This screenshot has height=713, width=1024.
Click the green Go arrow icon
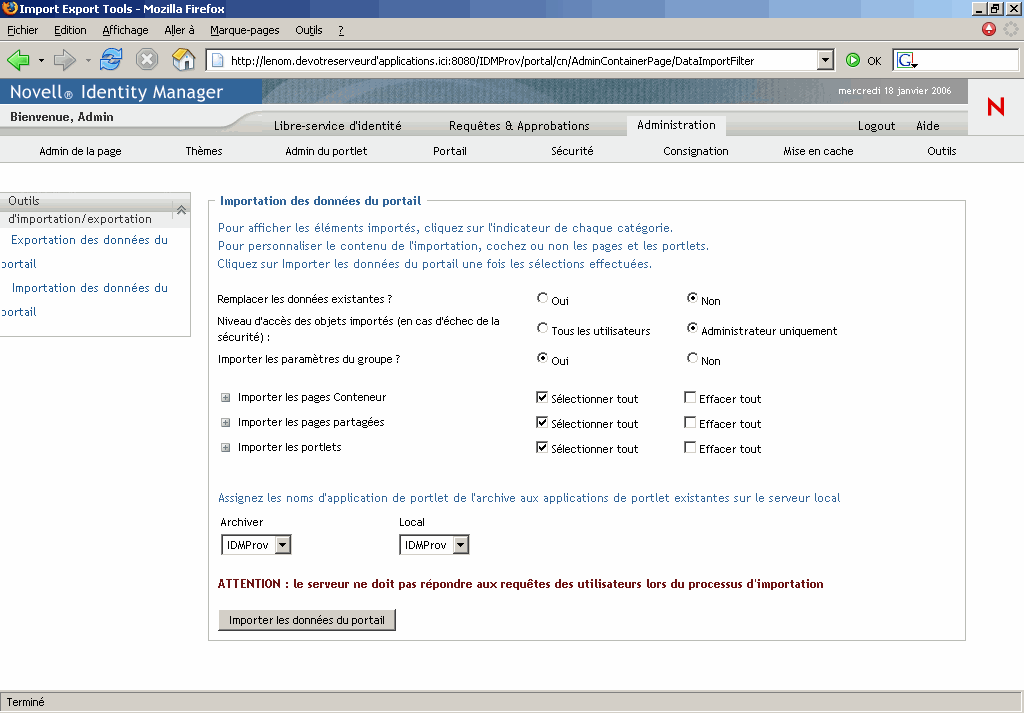tap(853, 60)
